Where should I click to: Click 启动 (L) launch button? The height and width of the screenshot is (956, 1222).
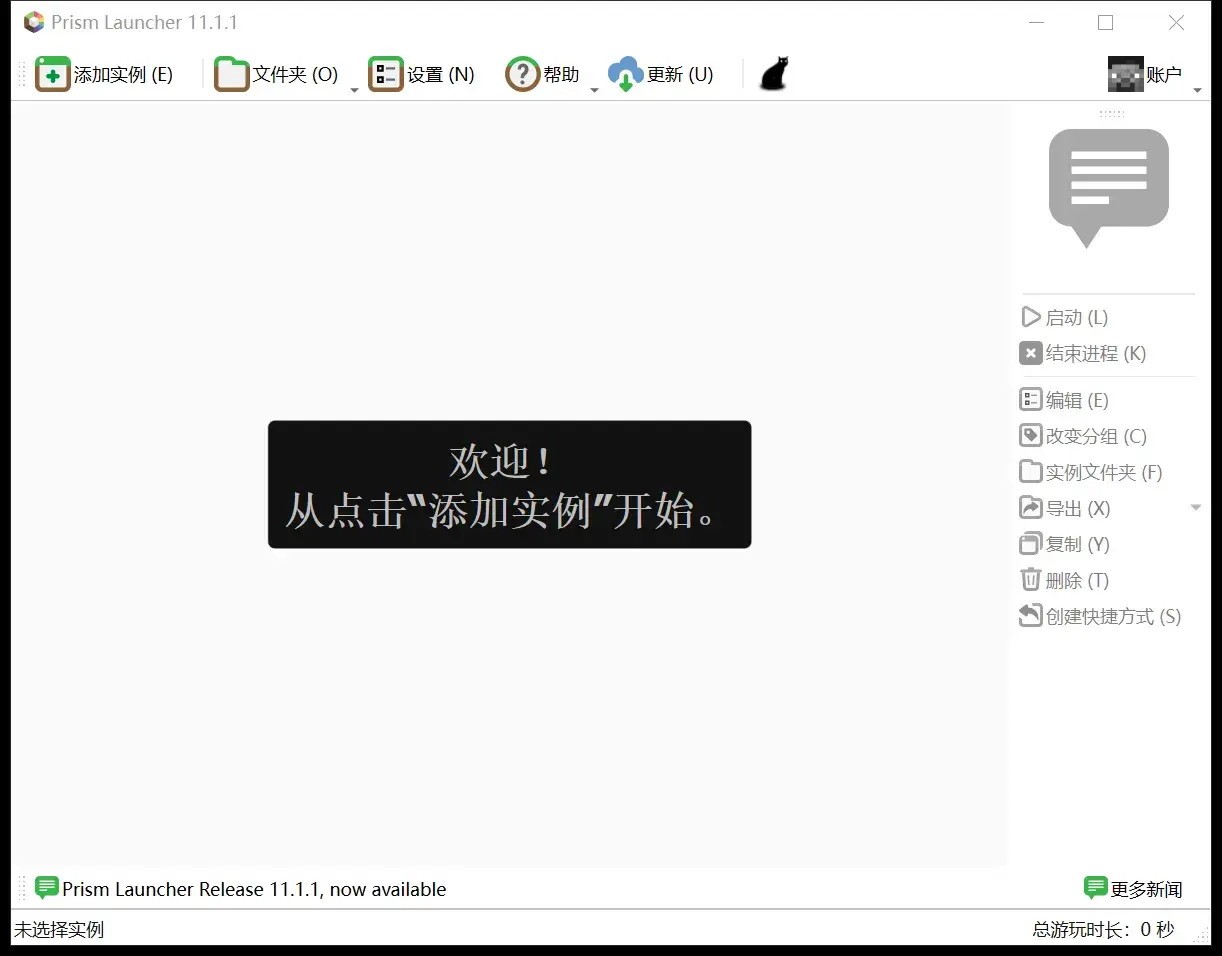click(1064, 318)
